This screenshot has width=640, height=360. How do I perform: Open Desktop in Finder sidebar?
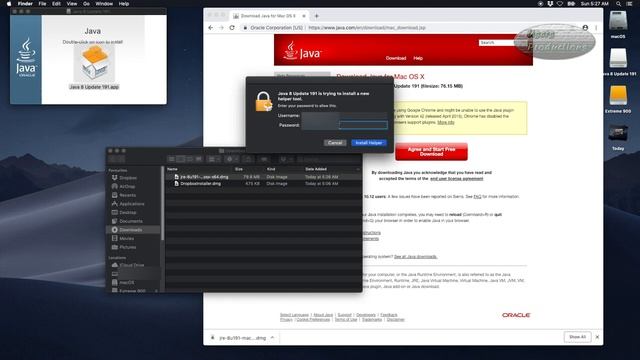(x=128, y=213)
